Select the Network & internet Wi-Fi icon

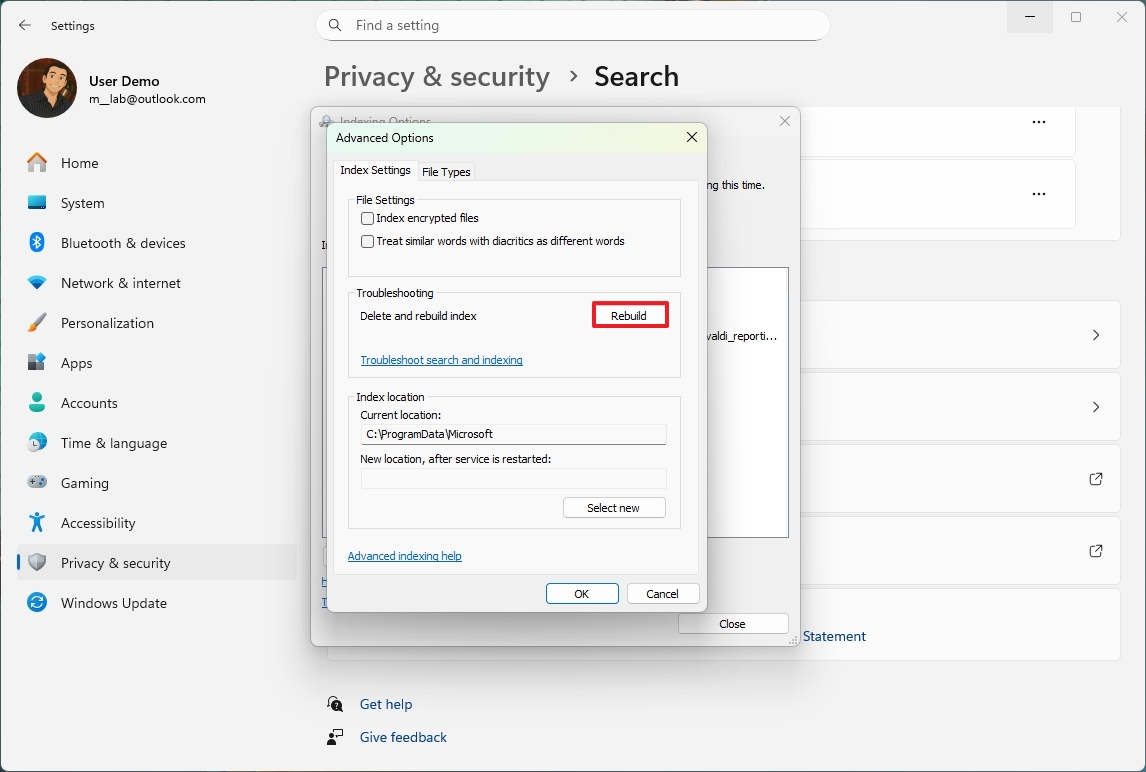pyautogui.click(x=37, y=283)
